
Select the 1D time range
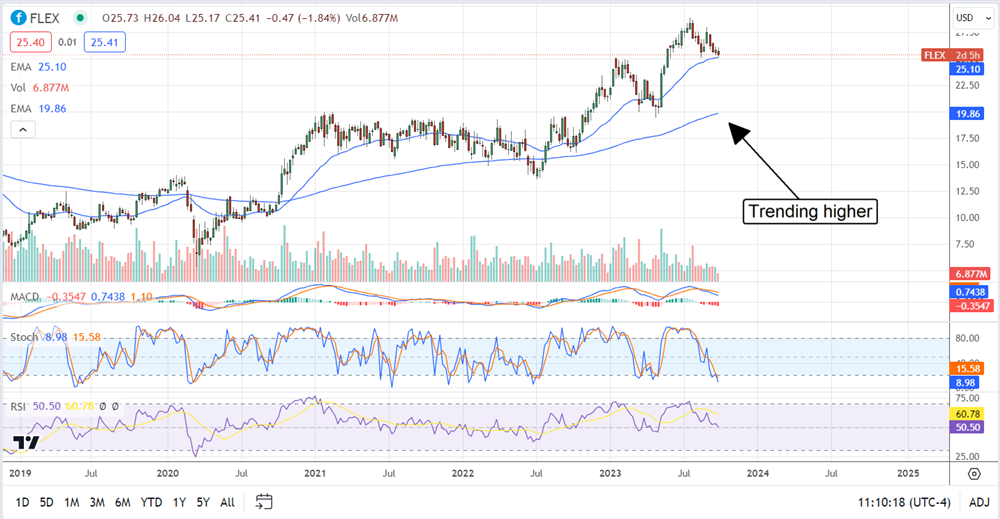pos(19,501)
